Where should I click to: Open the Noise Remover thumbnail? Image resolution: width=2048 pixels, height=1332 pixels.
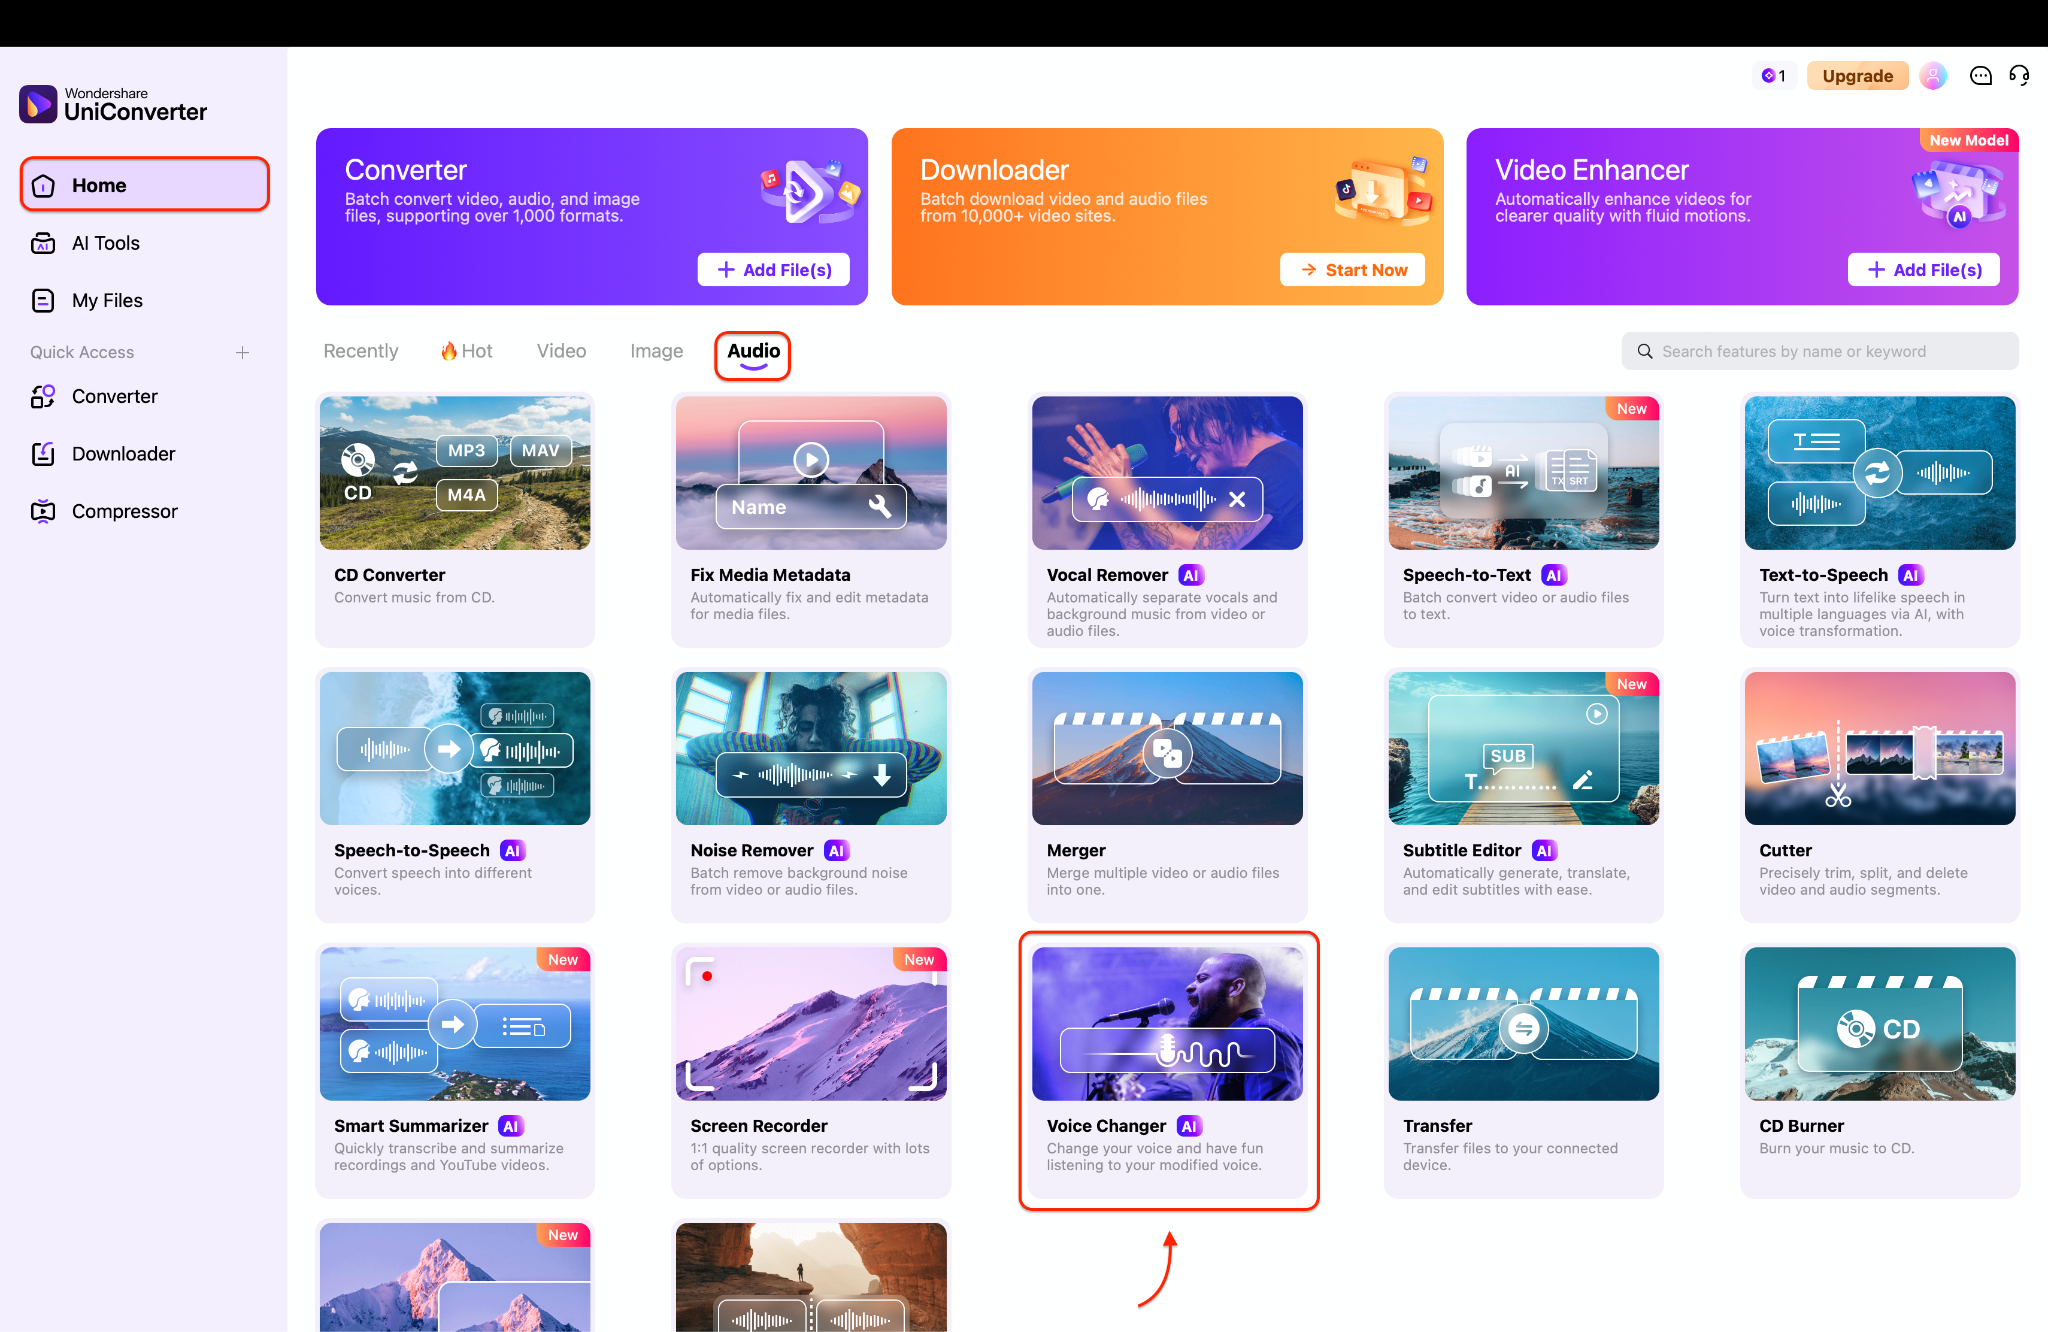[x=811, y=748]
